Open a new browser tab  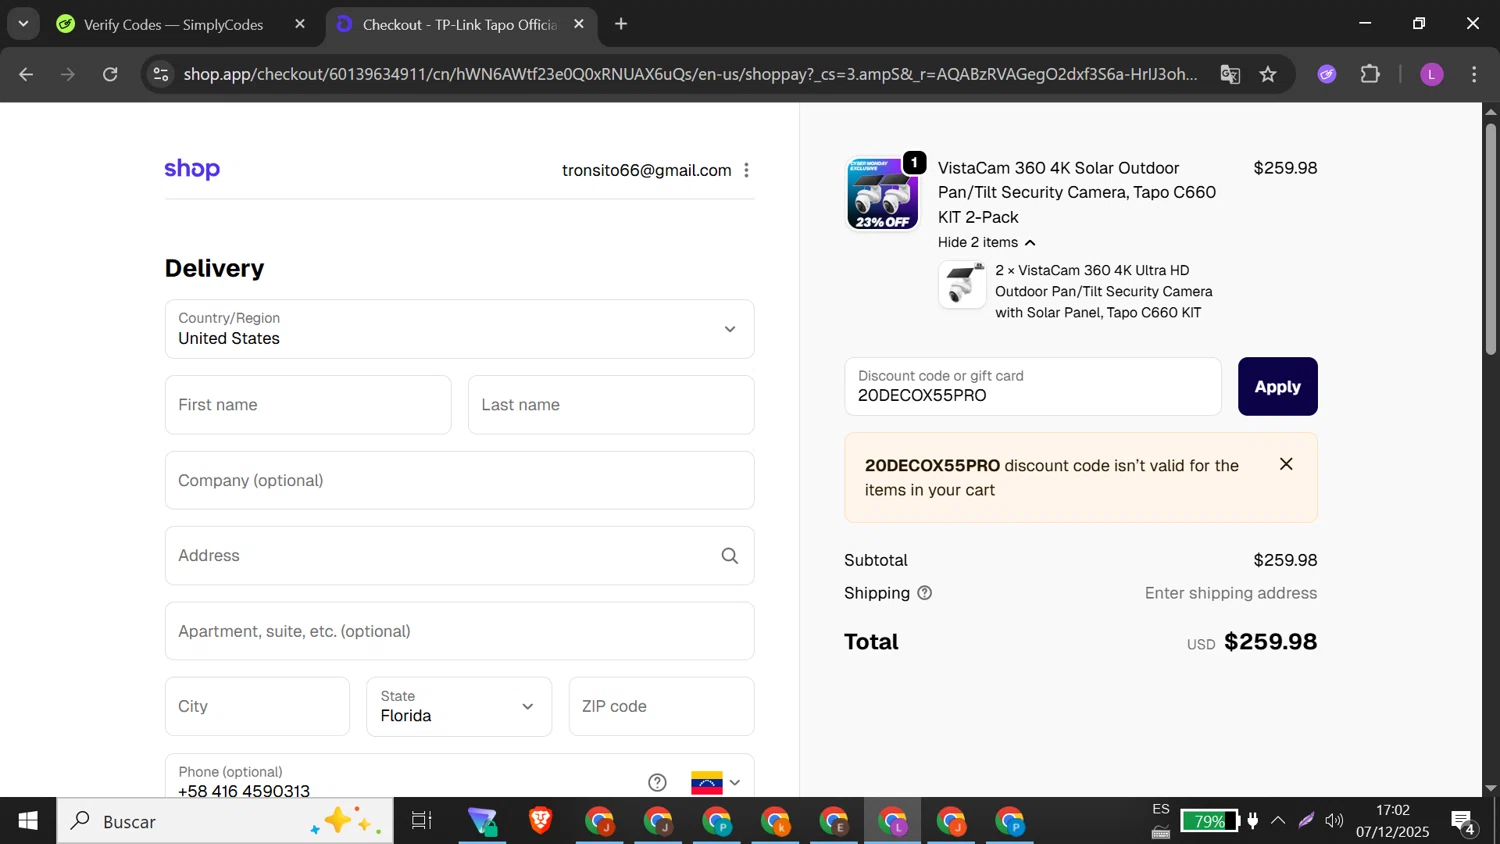[621, 24]
